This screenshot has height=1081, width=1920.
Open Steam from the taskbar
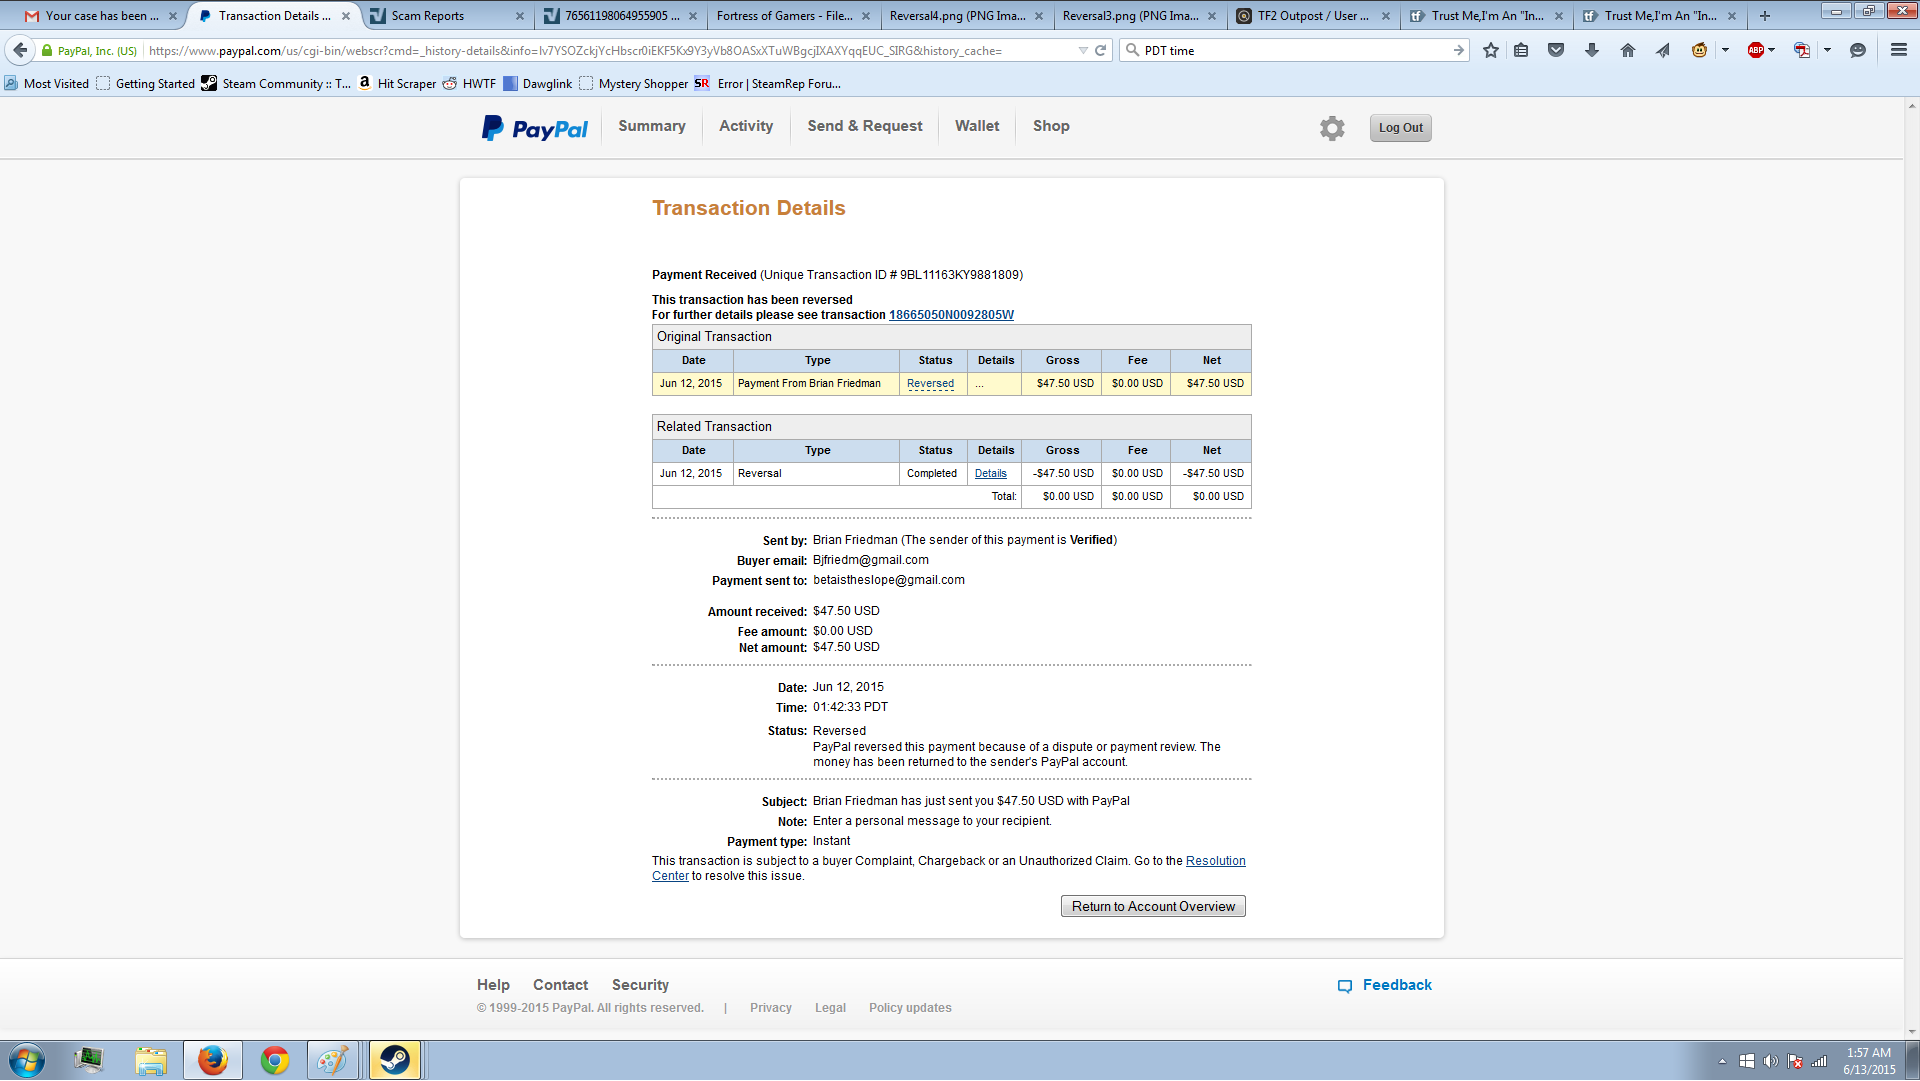(x=394, y=1060)
